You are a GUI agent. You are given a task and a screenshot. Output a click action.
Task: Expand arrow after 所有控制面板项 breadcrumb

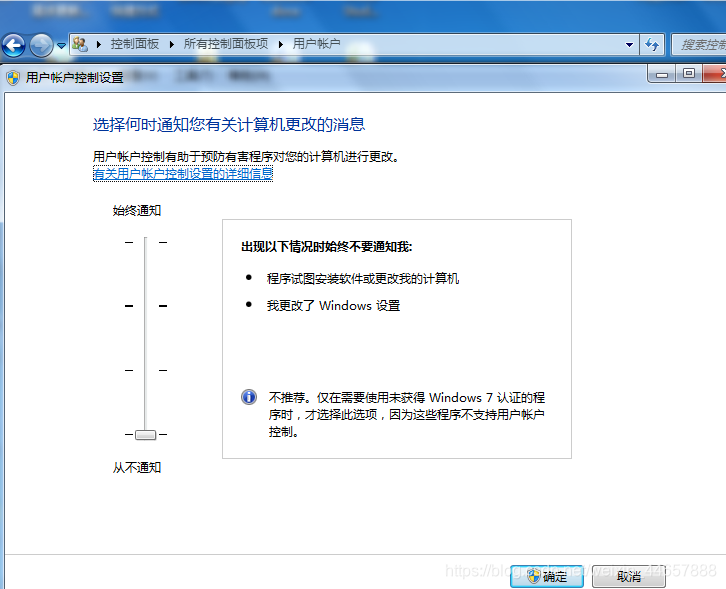(281, 44)
